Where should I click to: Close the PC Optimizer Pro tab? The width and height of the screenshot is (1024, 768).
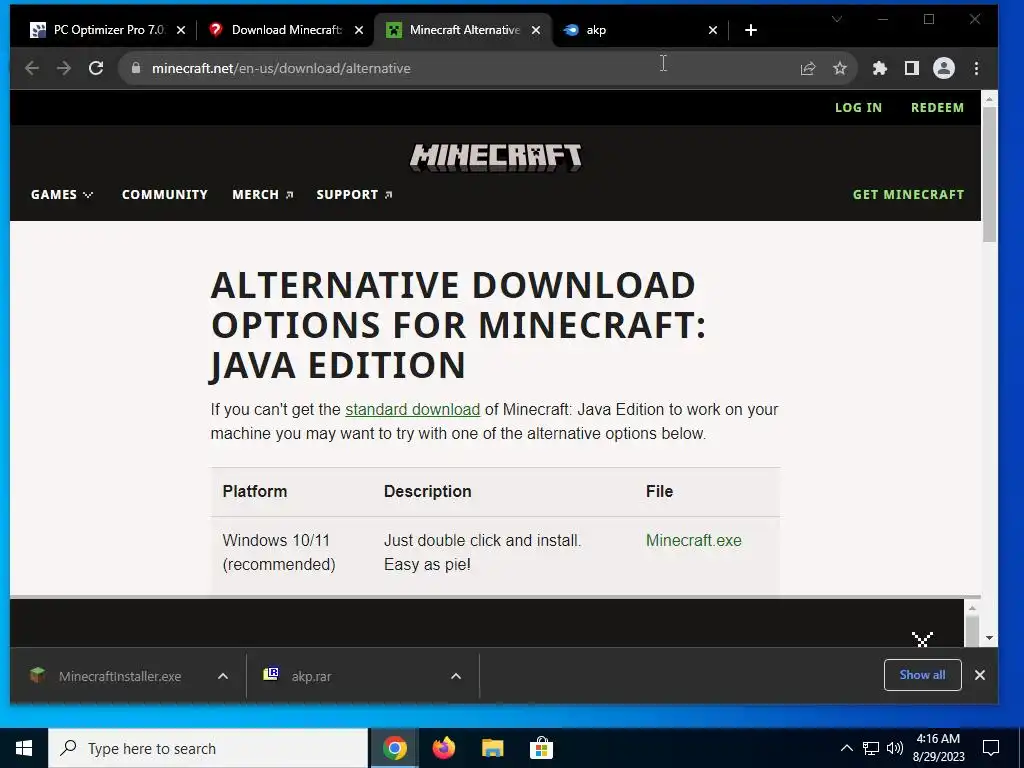pyautogui.click(x=181, y=30)
